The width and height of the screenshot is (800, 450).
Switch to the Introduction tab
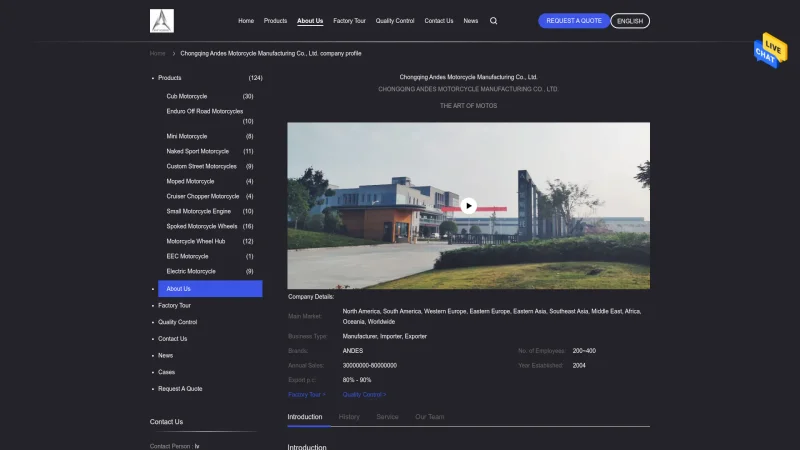(x=305, y=417)
